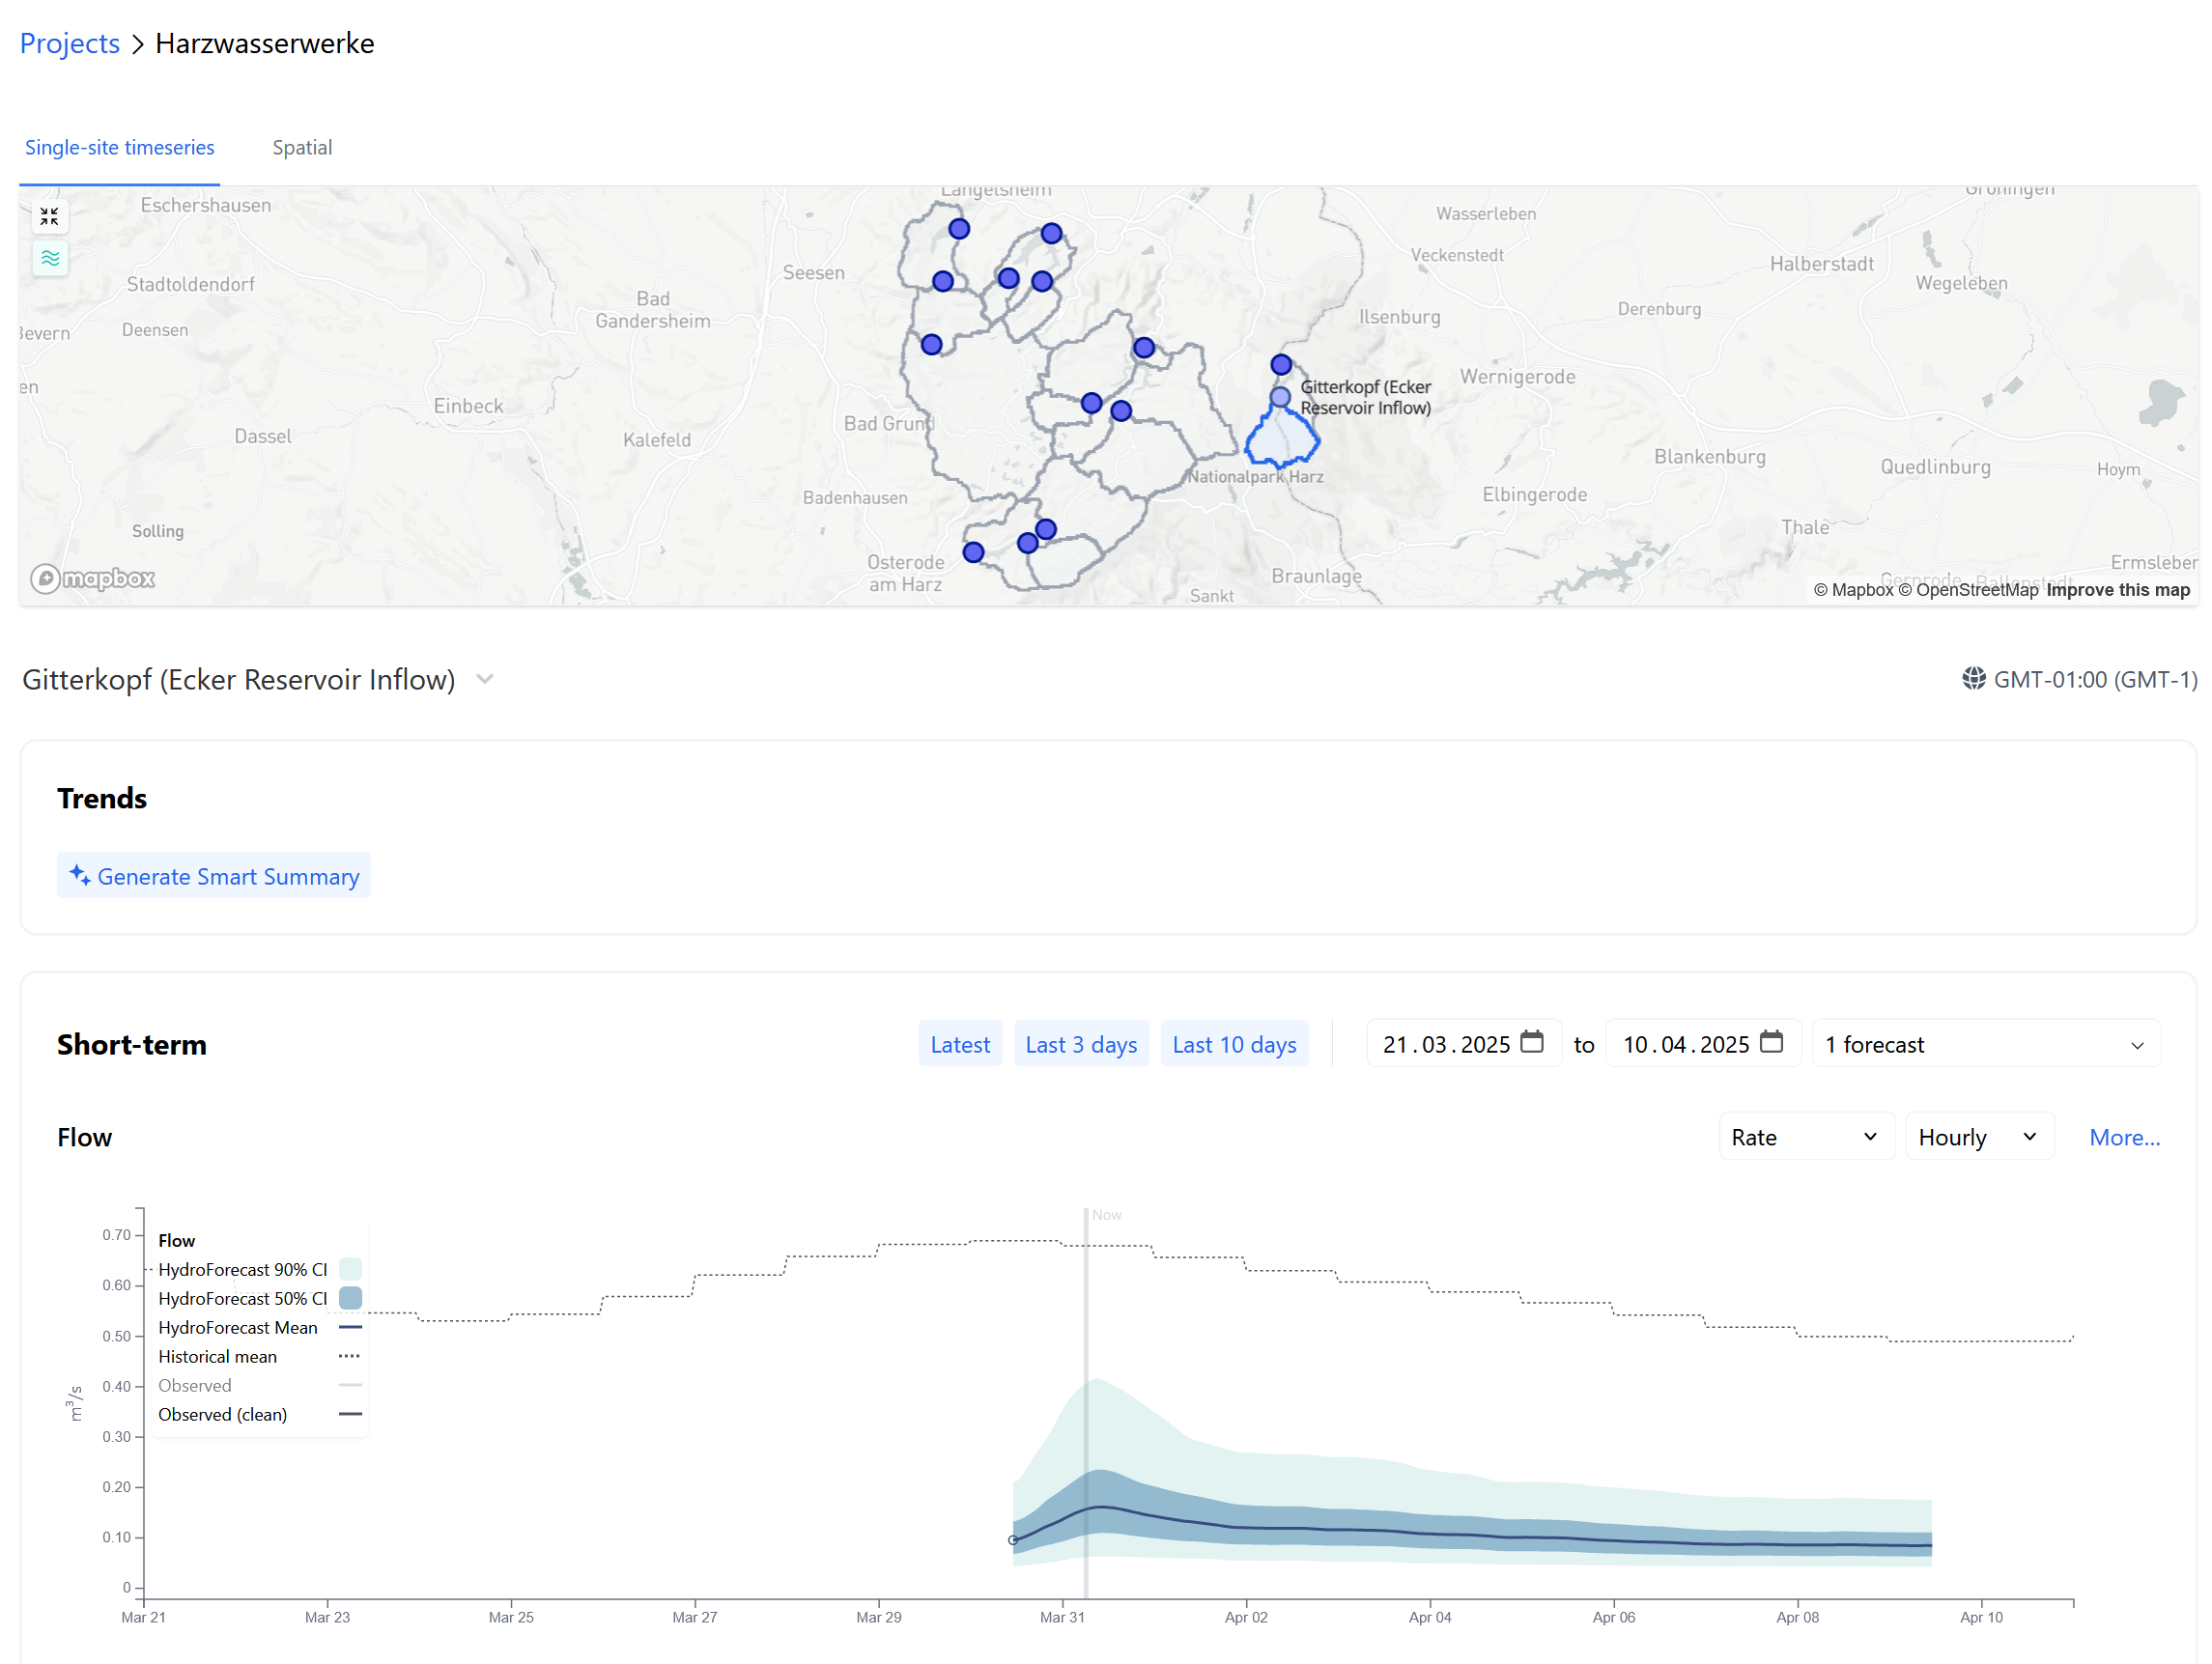This screenshot has width=2212, height=1664.
Task: Open the Rate dropdown
Action: pos(1805,1137)
